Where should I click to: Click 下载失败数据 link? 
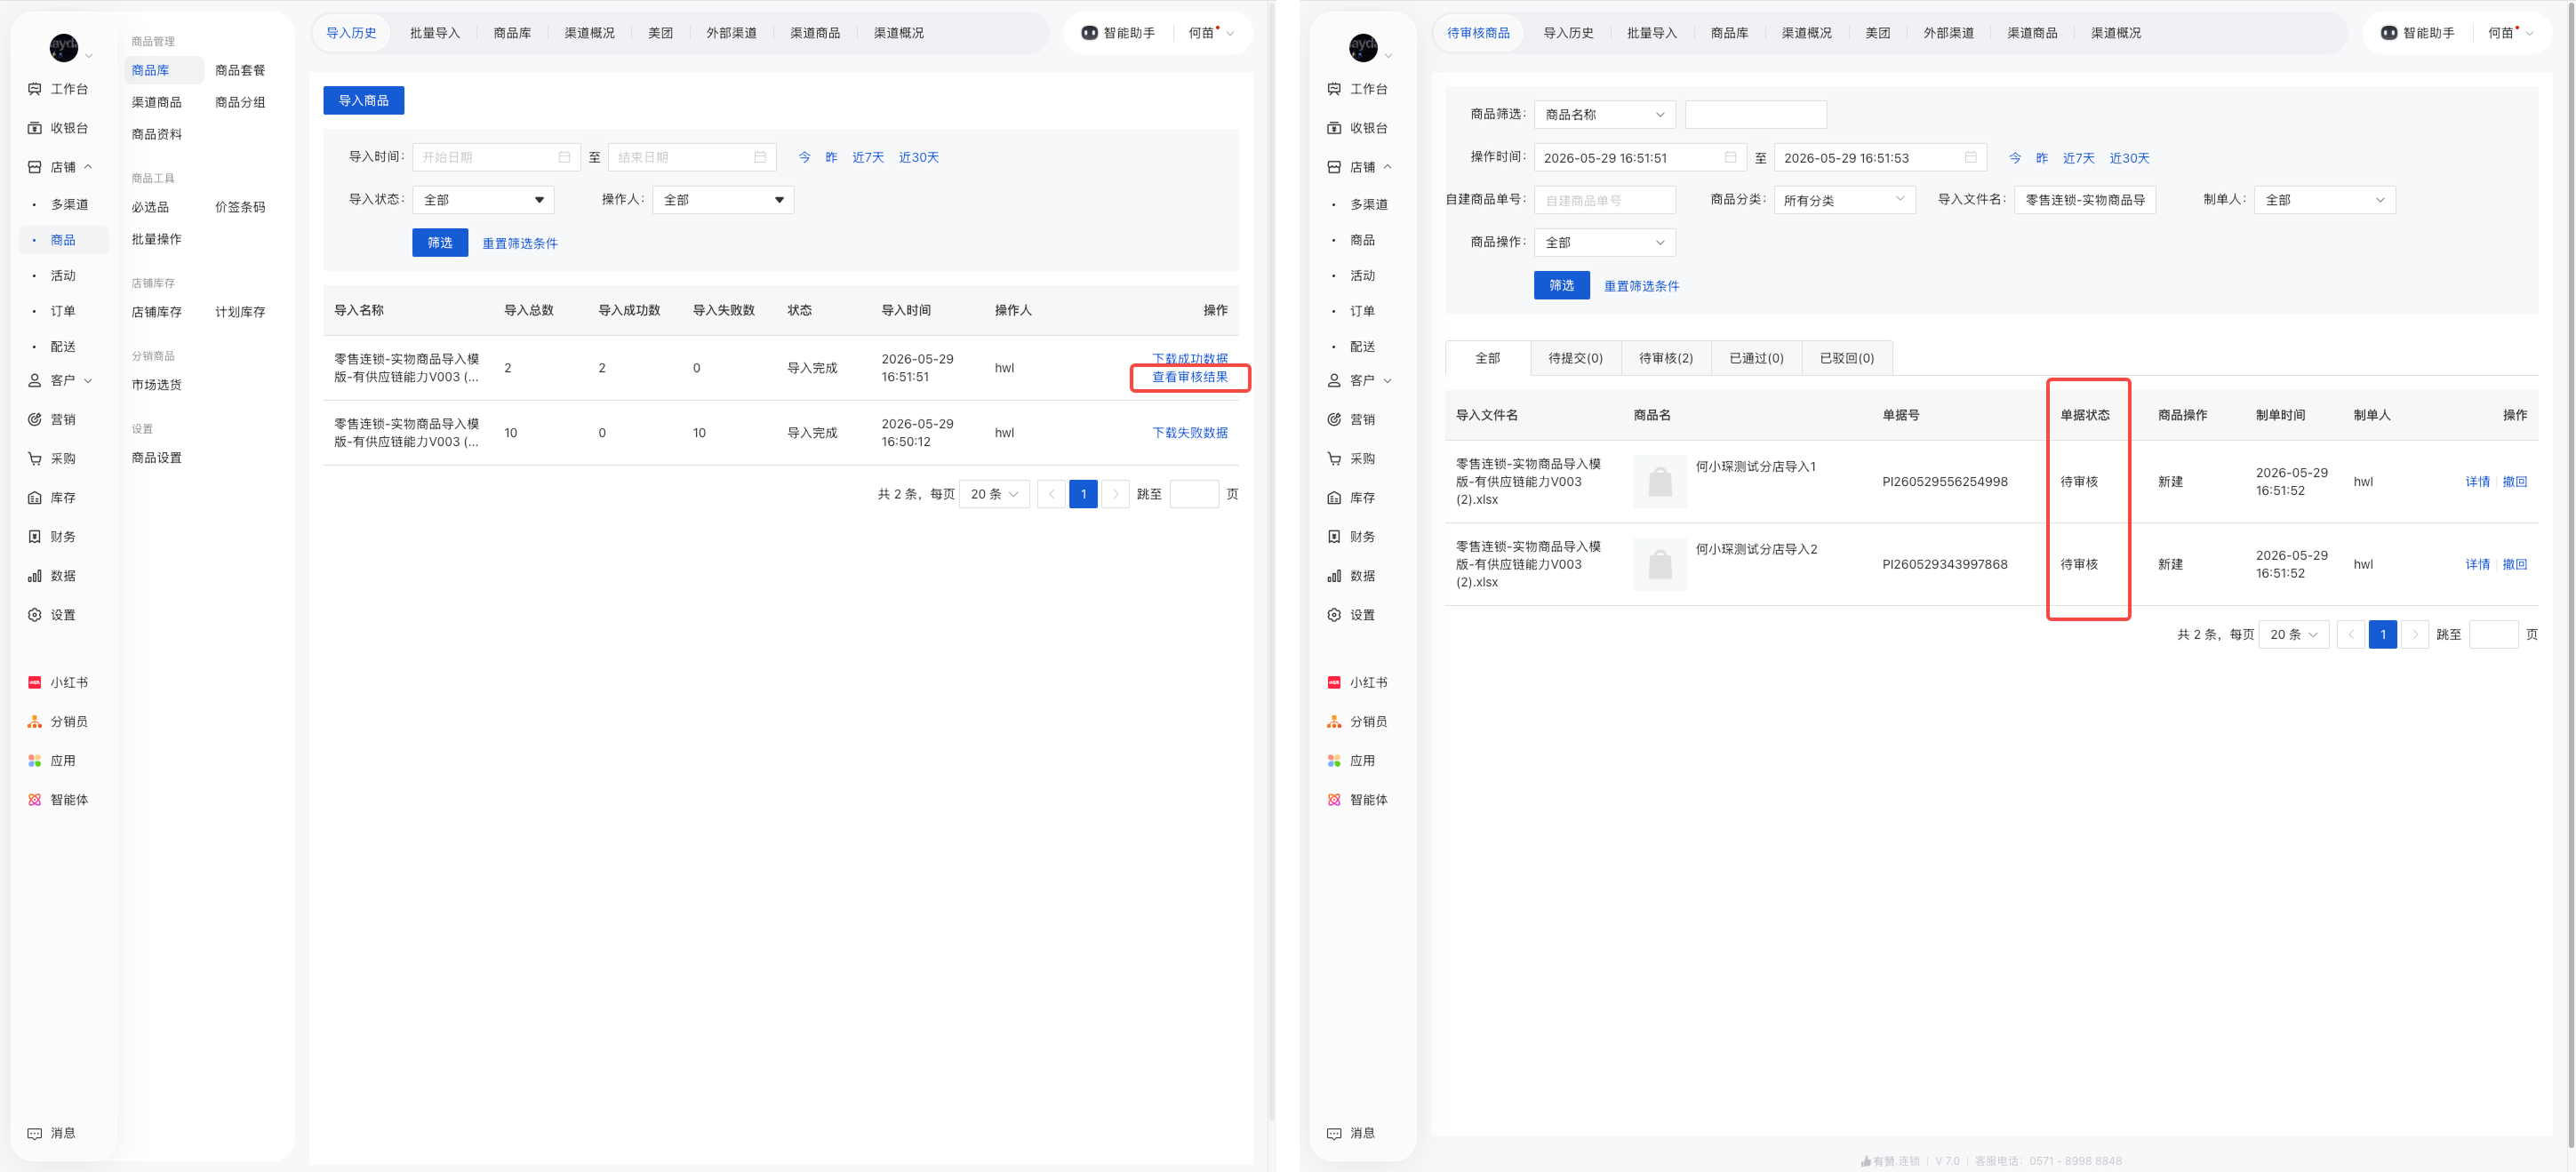coord(1189,433)
